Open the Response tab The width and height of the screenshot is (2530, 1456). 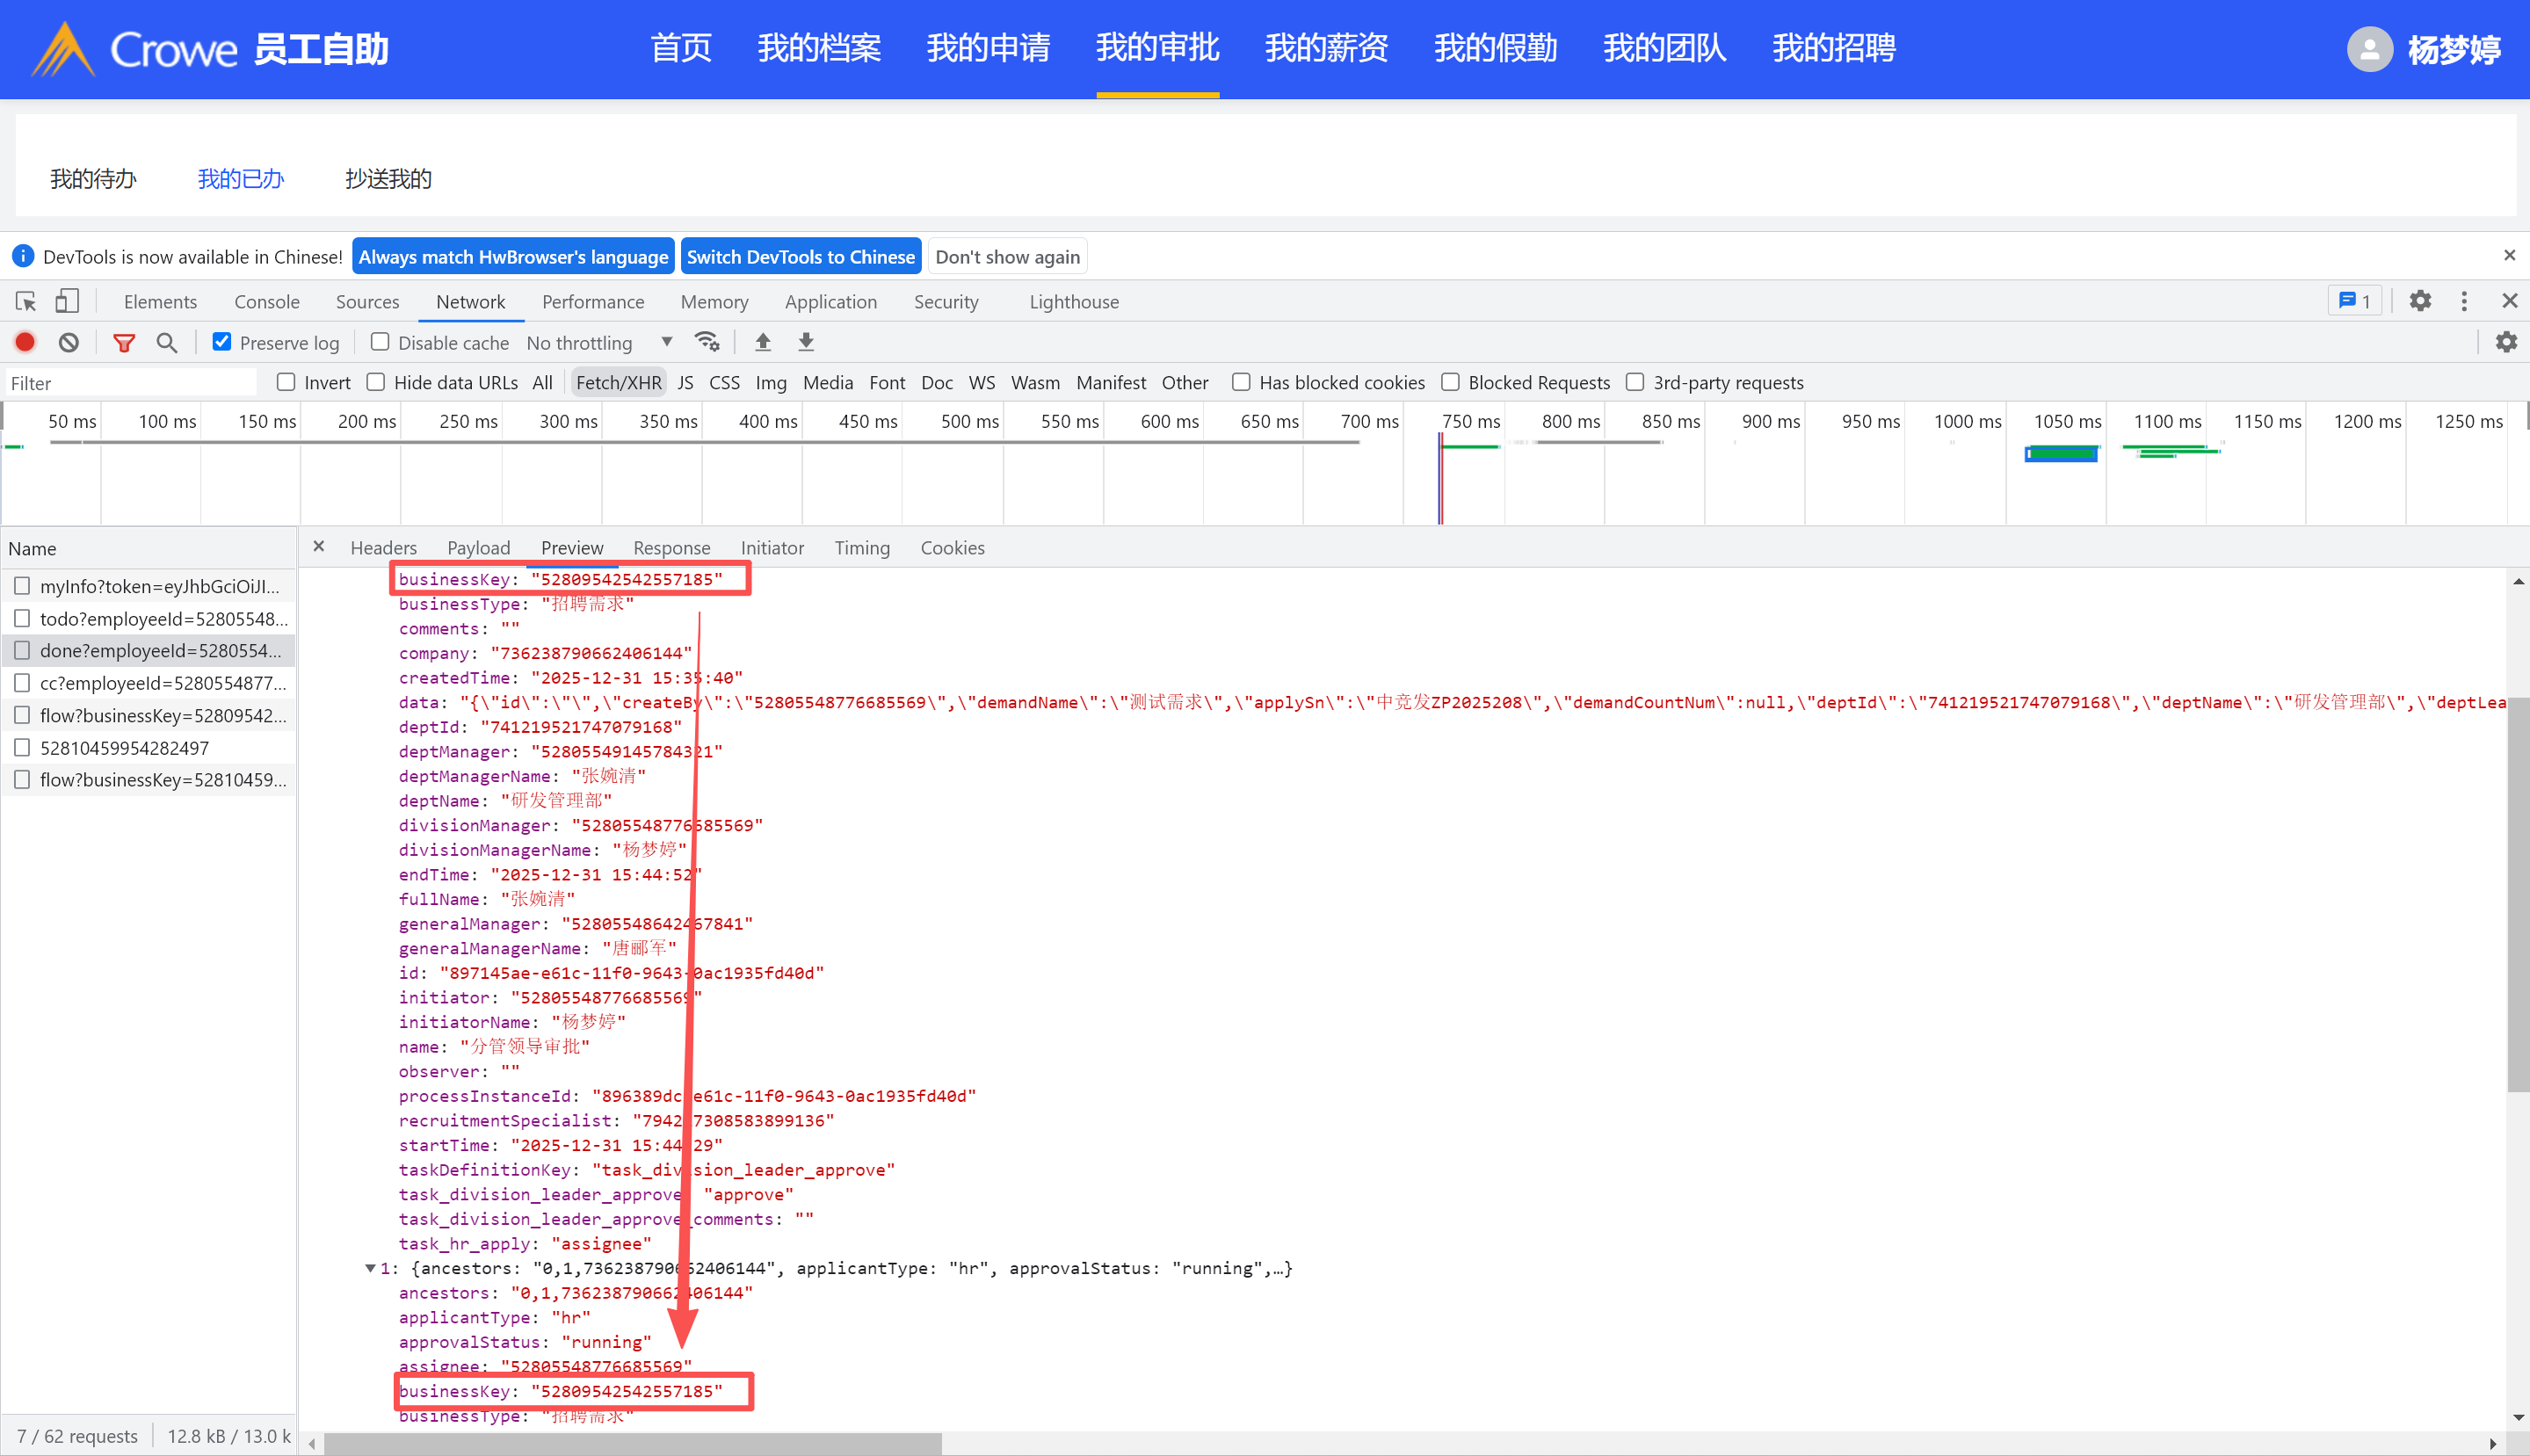click(671, 548)
